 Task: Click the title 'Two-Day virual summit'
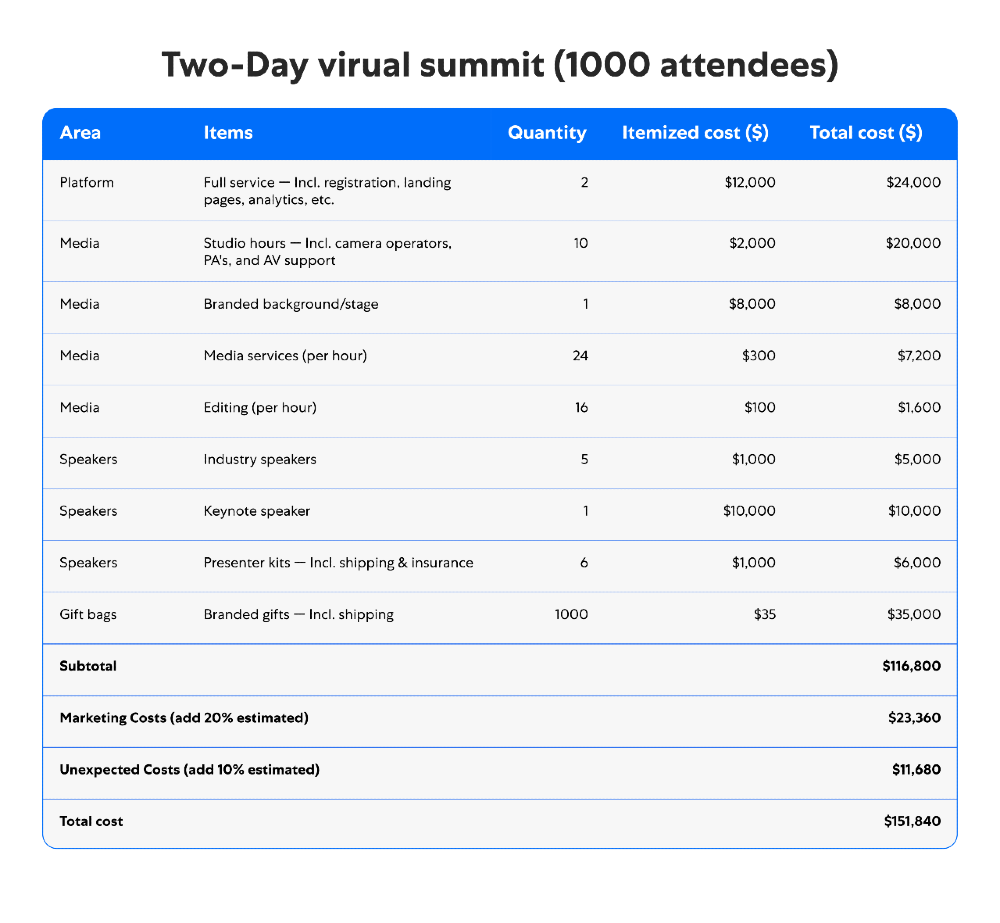coord(499,65)
